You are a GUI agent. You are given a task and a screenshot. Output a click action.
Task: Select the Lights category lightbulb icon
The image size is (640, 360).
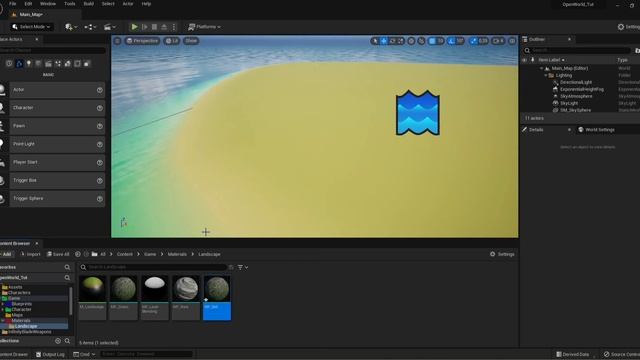[29, 64]
